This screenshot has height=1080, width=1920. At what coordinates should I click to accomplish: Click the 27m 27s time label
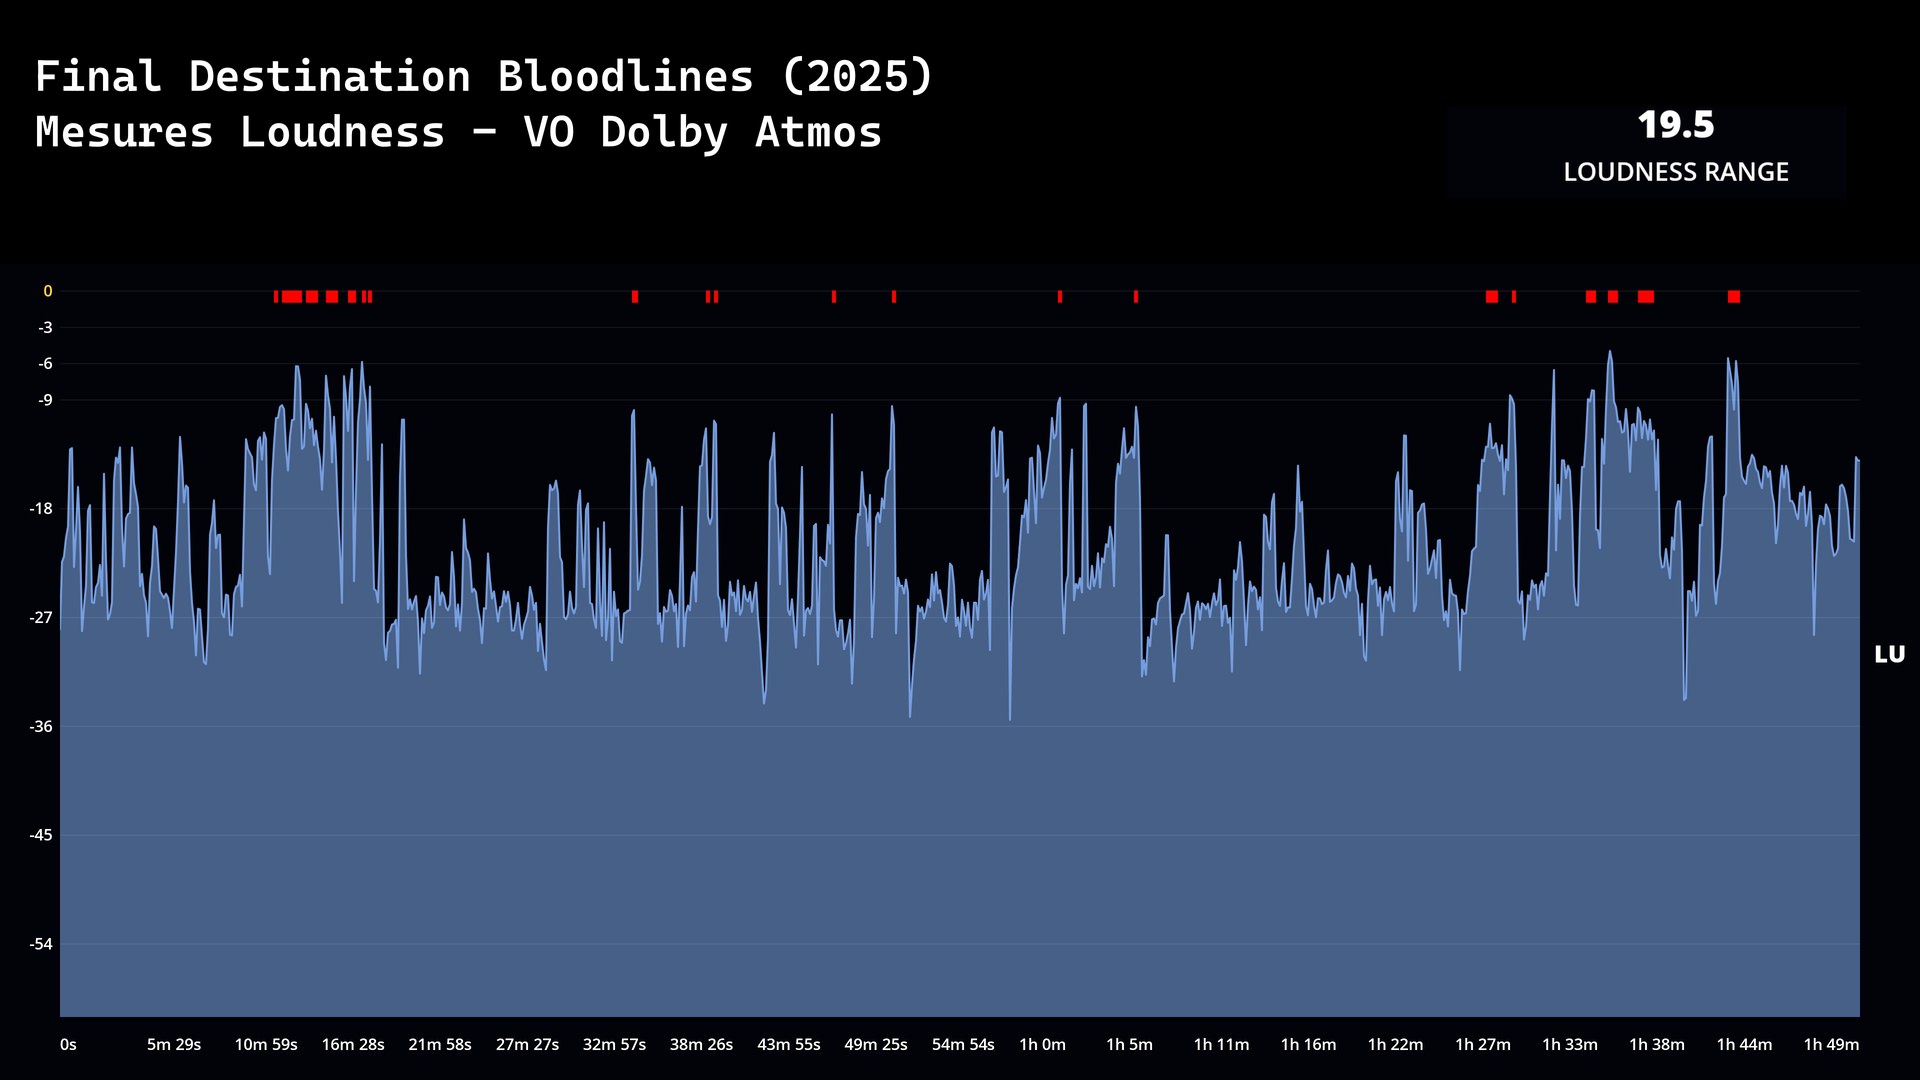[x=527, y=1044]
